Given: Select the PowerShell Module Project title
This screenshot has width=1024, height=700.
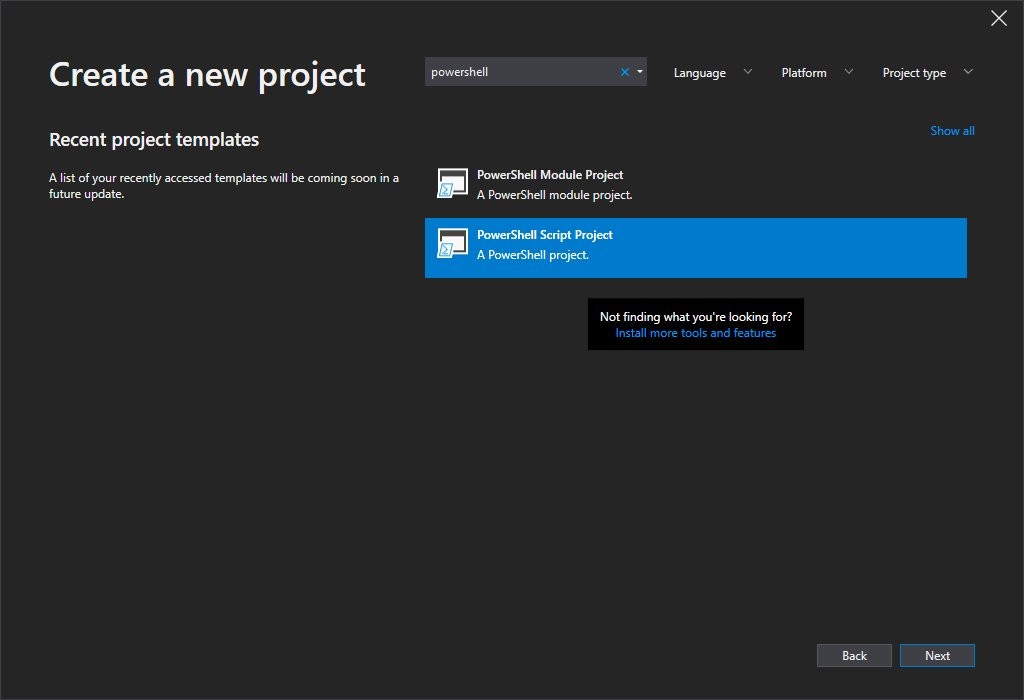Looking at the screenshot, I should click(x=550, y=175).
